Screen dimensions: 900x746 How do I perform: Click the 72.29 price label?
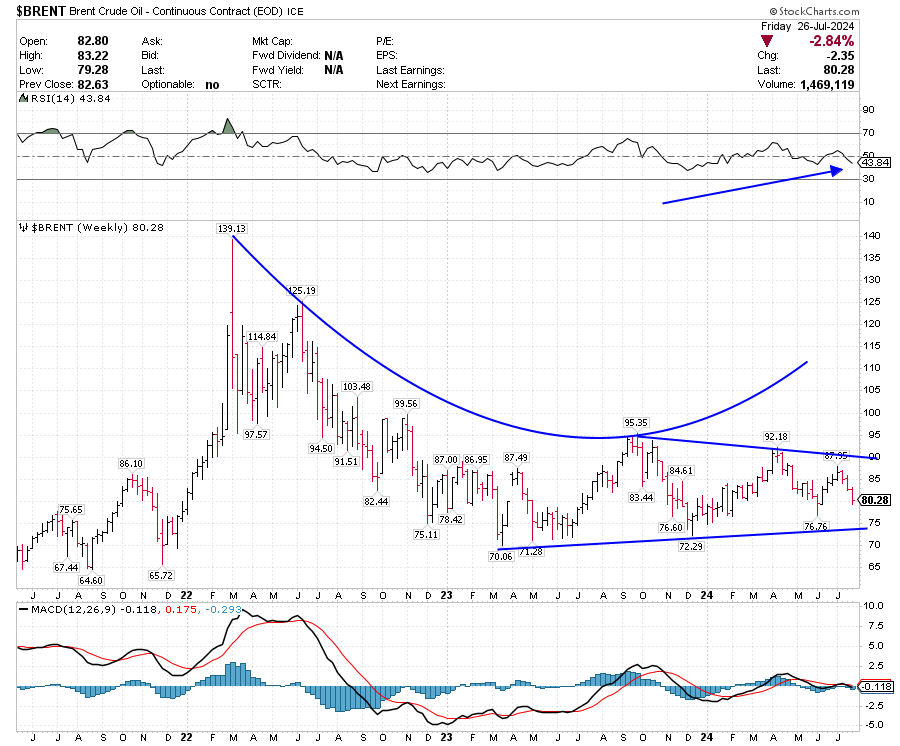coord(691,547)
